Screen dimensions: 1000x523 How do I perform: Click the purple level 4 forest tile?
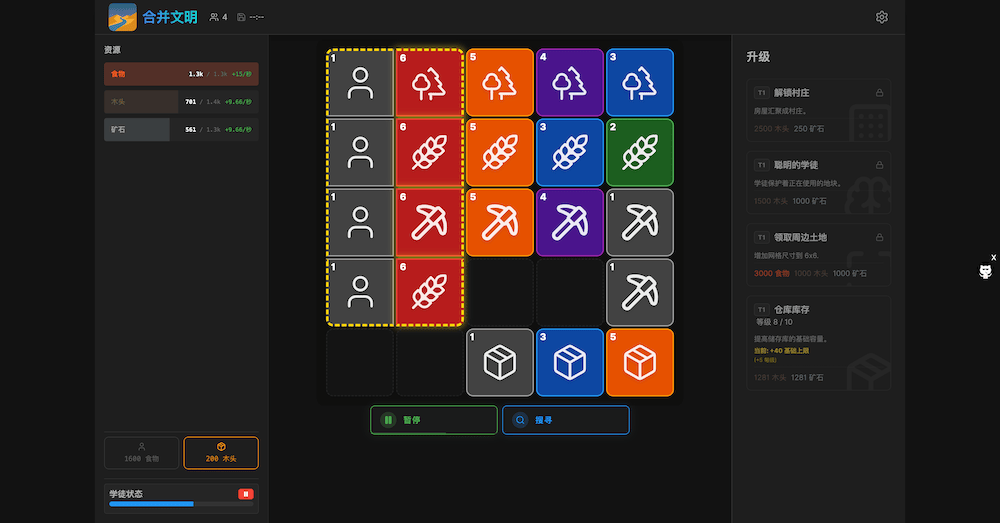(x=569, y=83)
